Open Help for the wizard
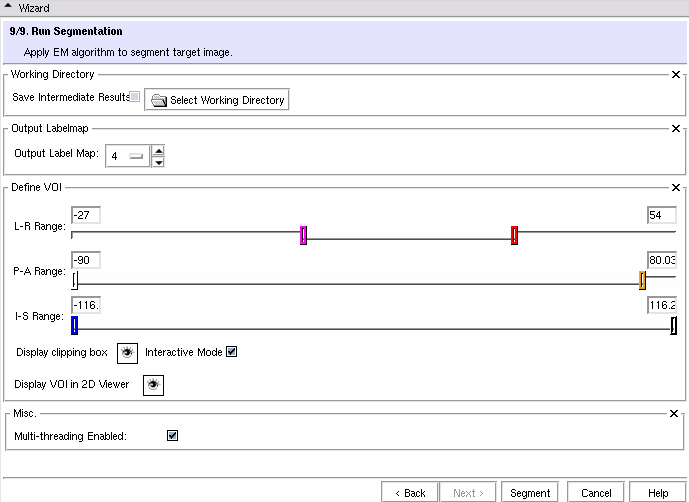The width and height of the screenshot is (689, 502). tap(657, 493)
